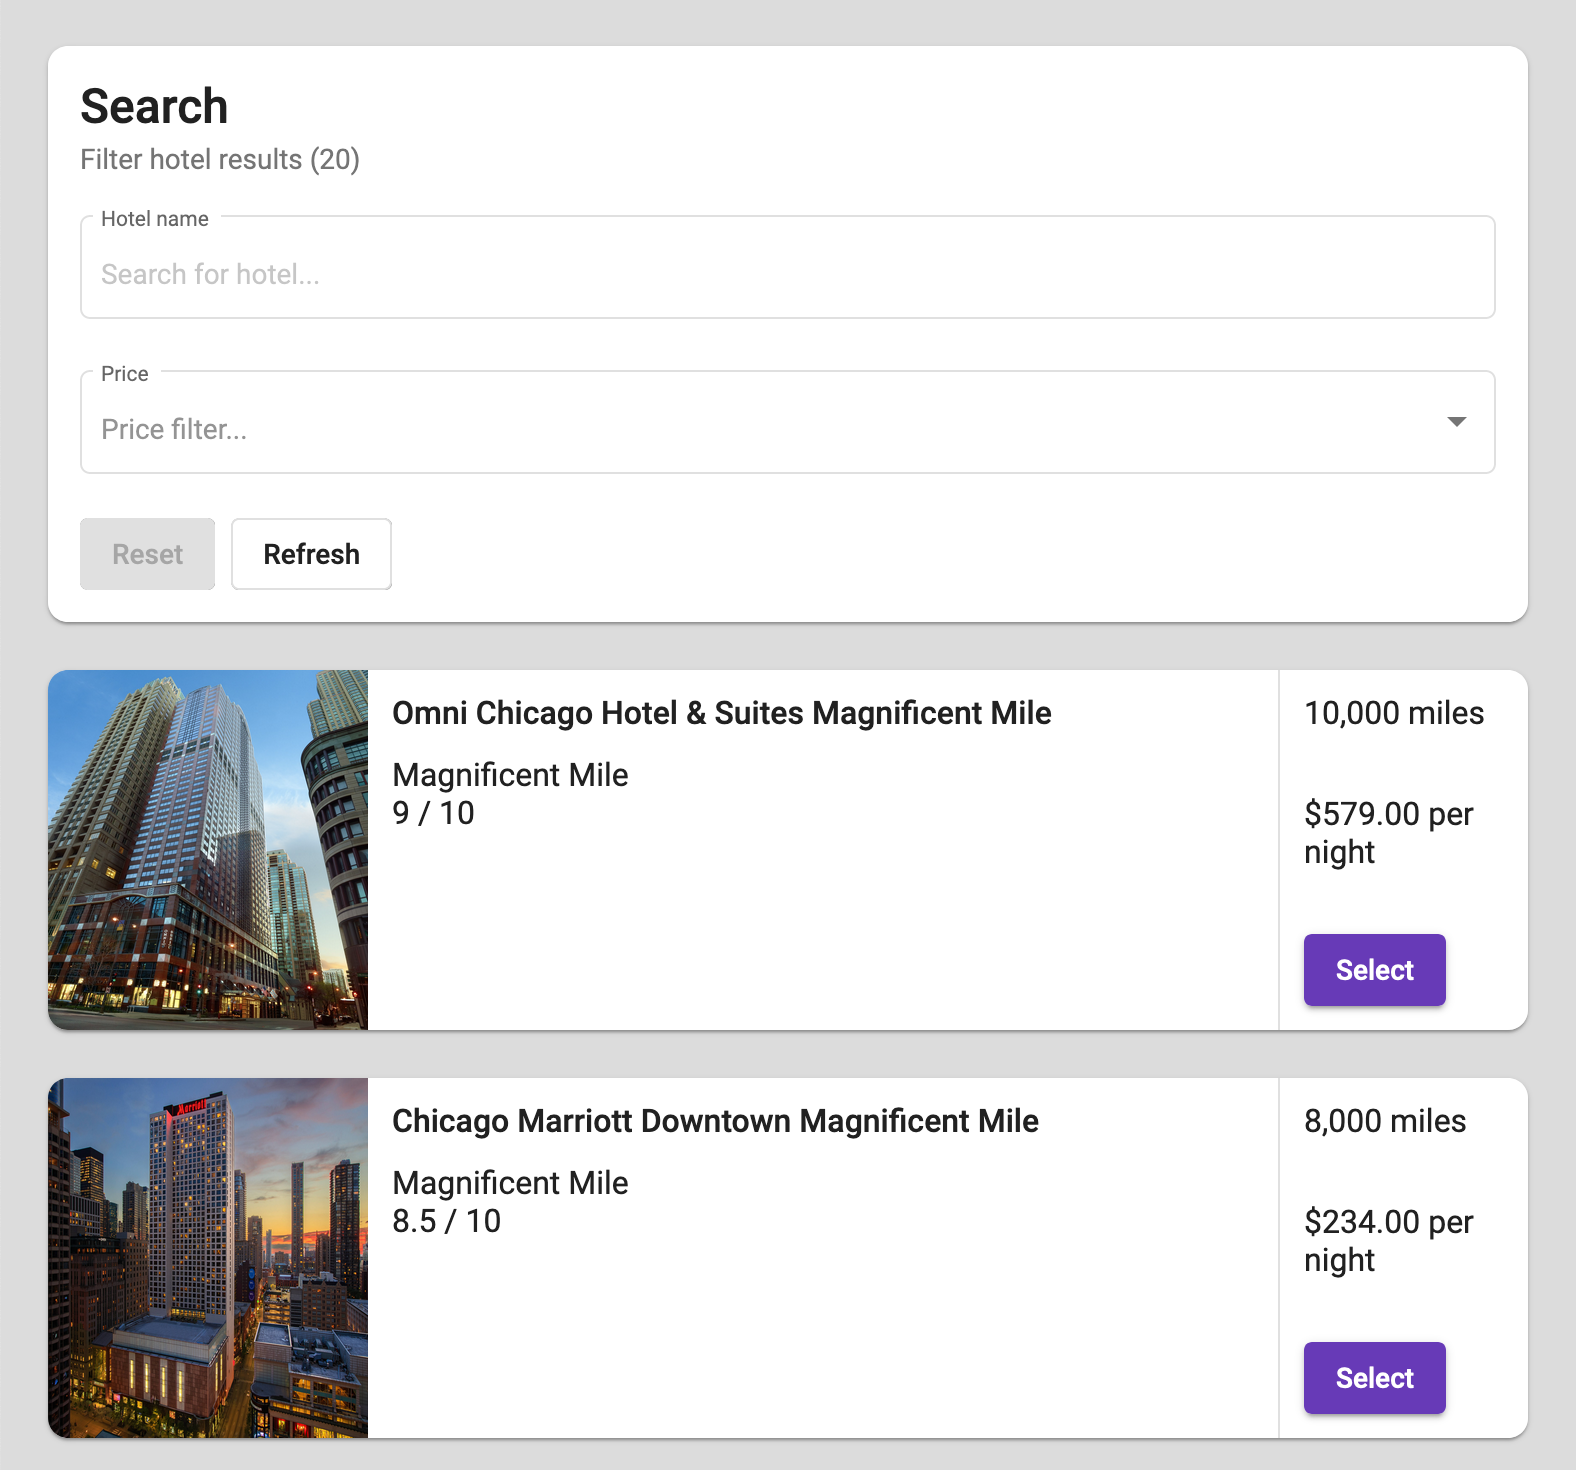The image size is (1576, 1470).
Task: Click the Chicago Marriott Downtown Magnificent Mile title
Action: (x=715, y=1121)
